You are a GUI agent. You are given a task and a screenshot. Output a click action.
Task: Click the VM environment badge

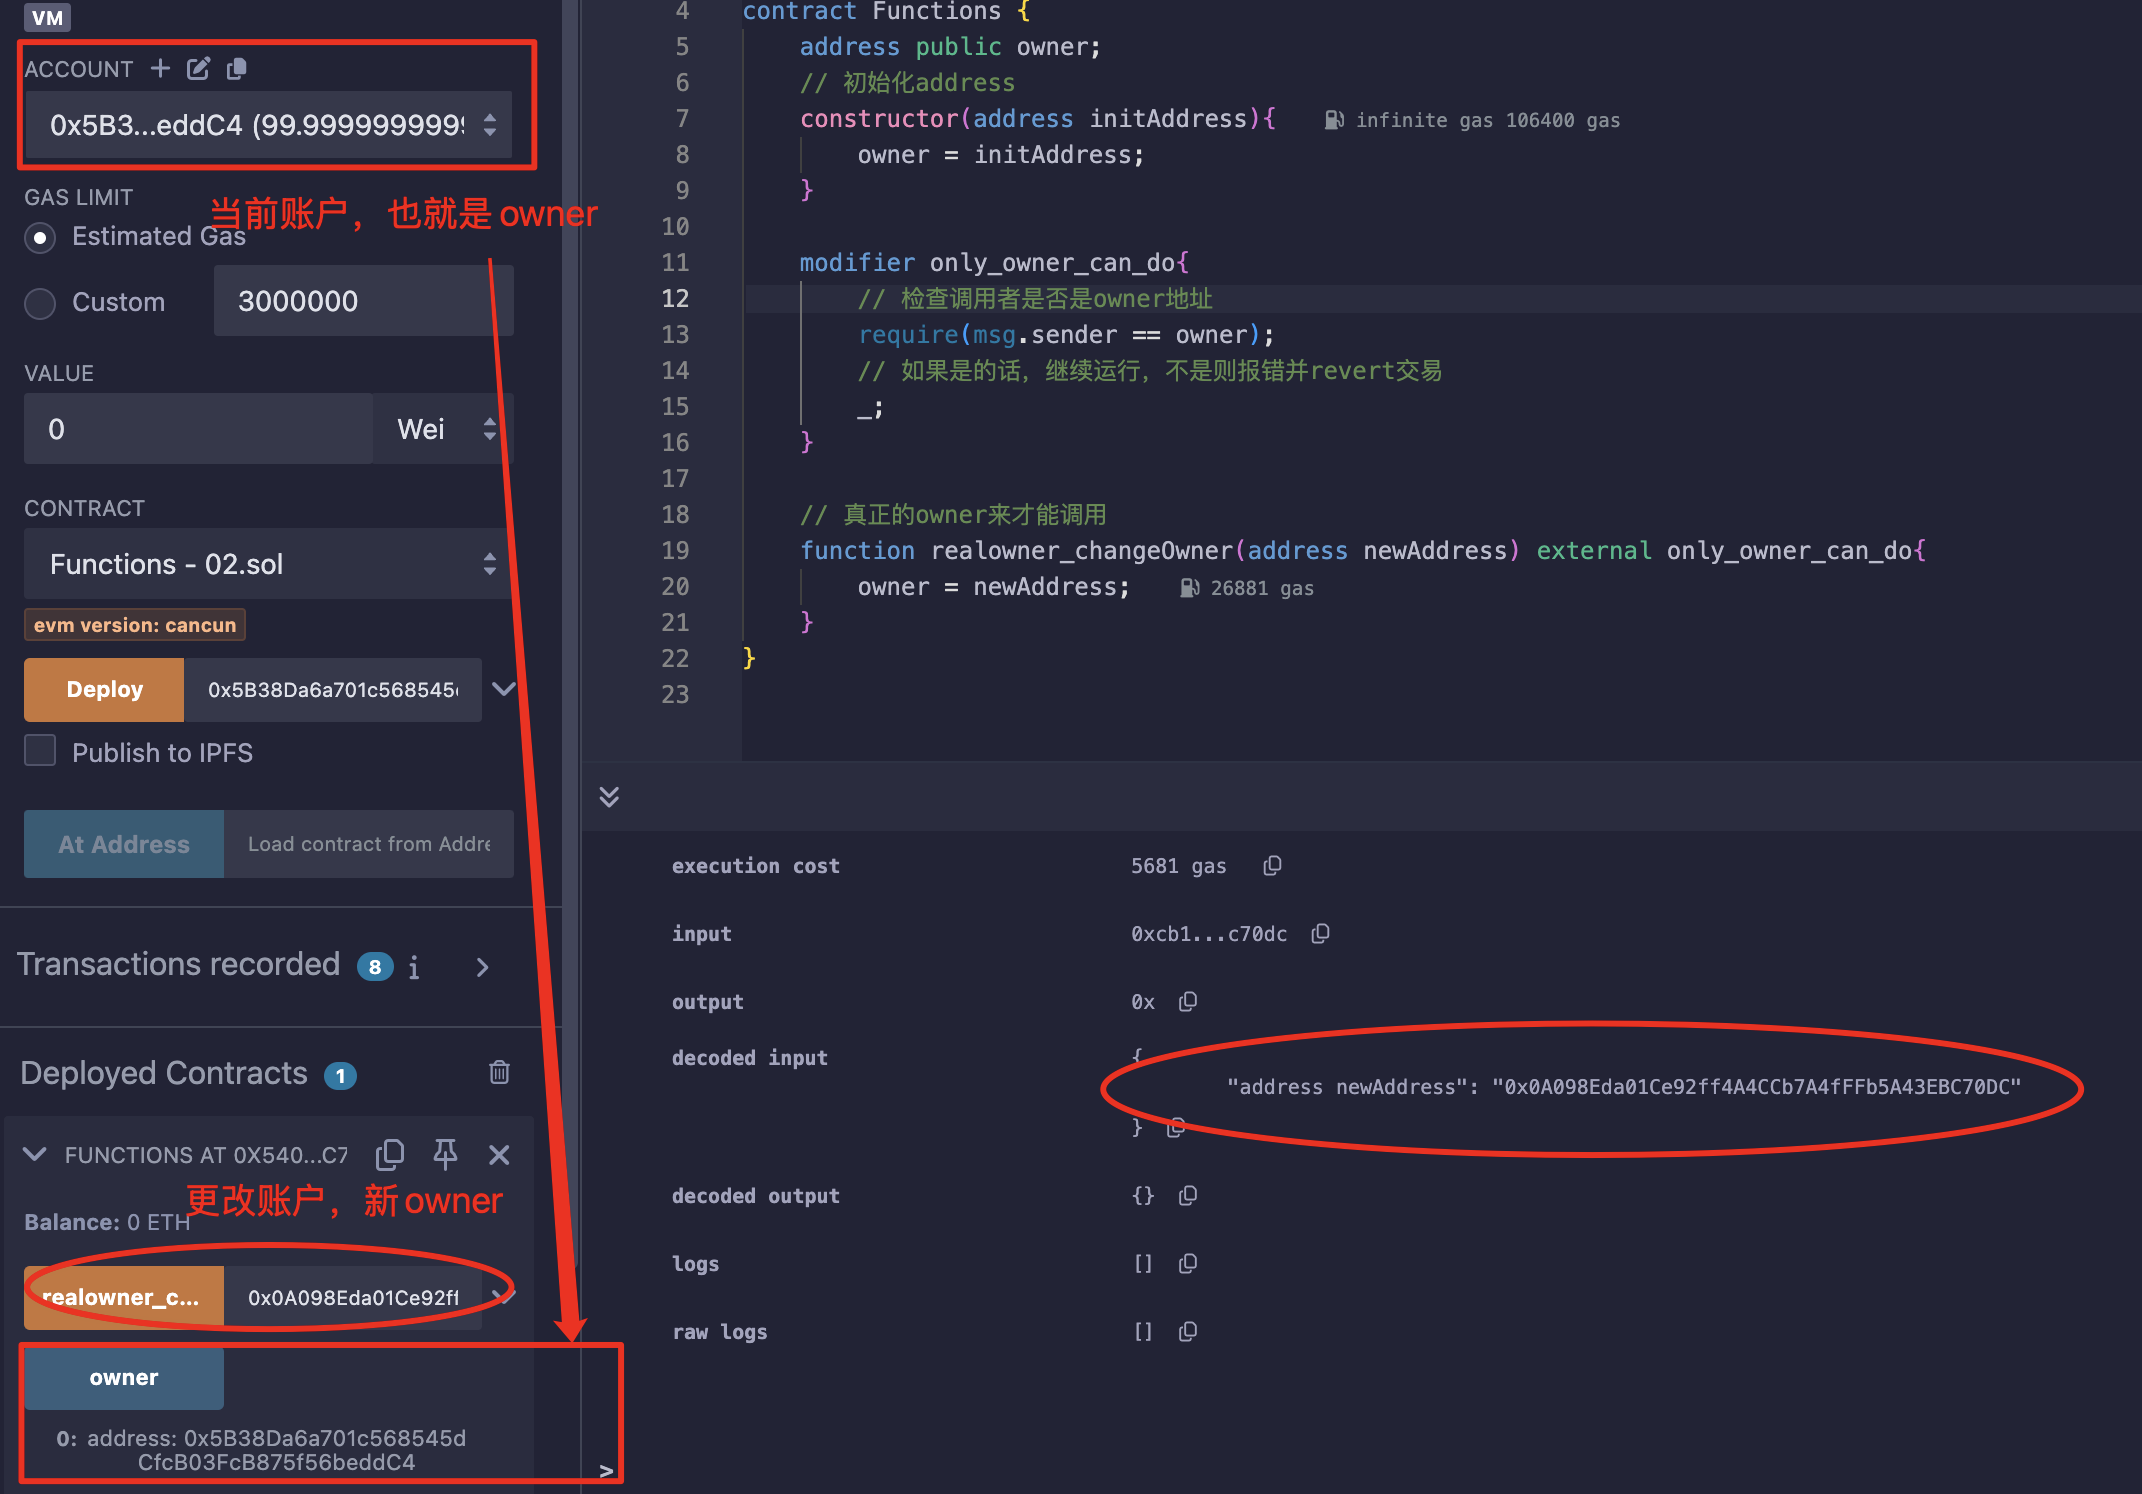coord(47,17)
